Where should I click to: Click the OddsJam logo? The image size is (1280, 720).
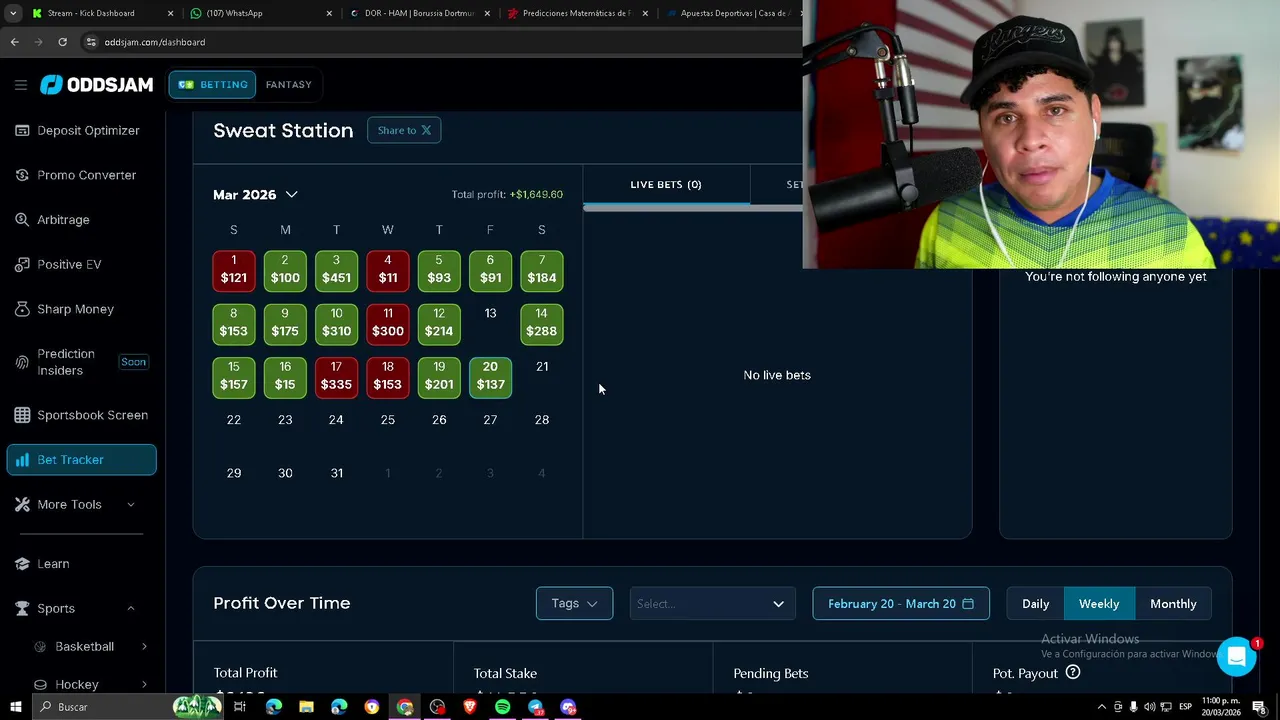(x=96, y=85)
